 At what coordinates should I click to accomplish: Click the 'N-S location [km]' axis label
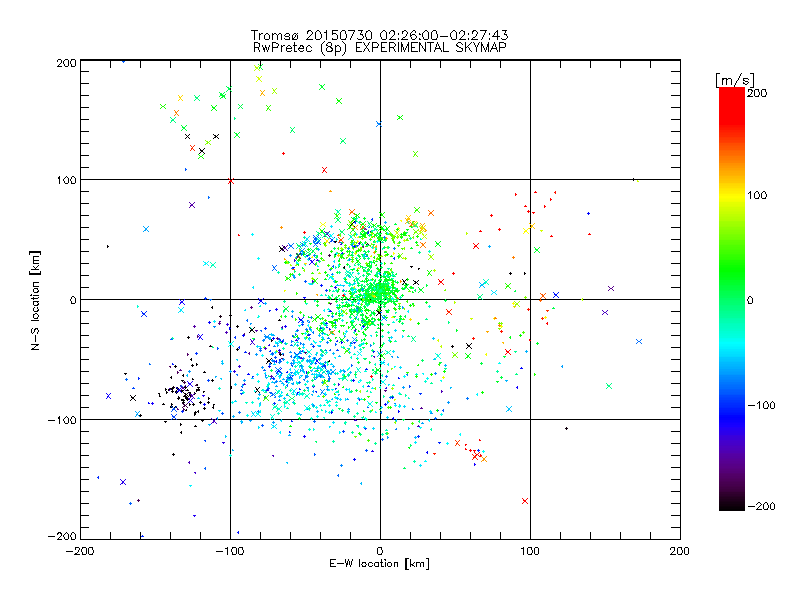(35, 300)
